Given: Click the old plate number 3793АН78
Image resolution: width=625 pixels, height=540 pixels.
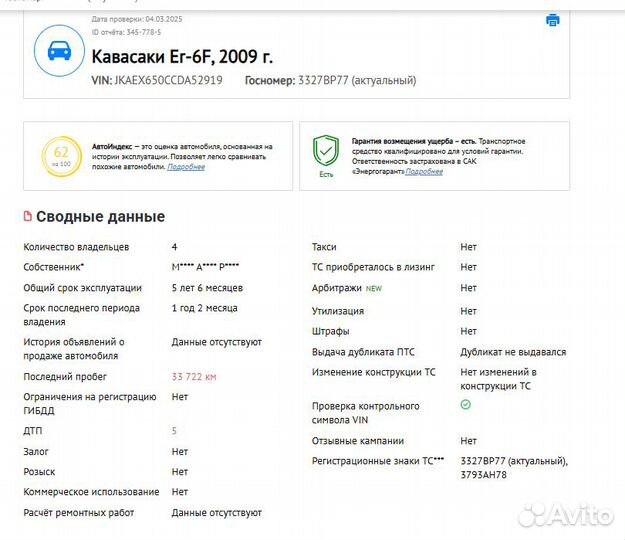Looking at the screenshot, I should coord(483,475).
